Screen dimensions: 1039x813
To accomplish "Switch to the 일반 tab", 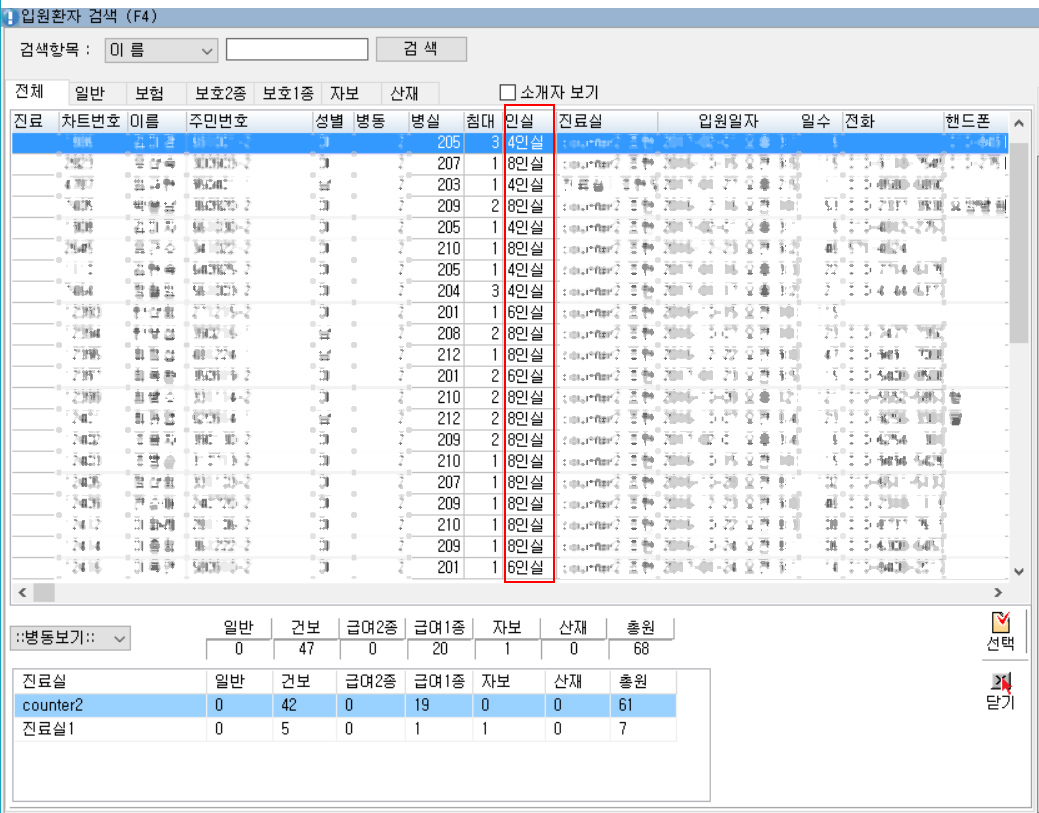I will (90, 93).
